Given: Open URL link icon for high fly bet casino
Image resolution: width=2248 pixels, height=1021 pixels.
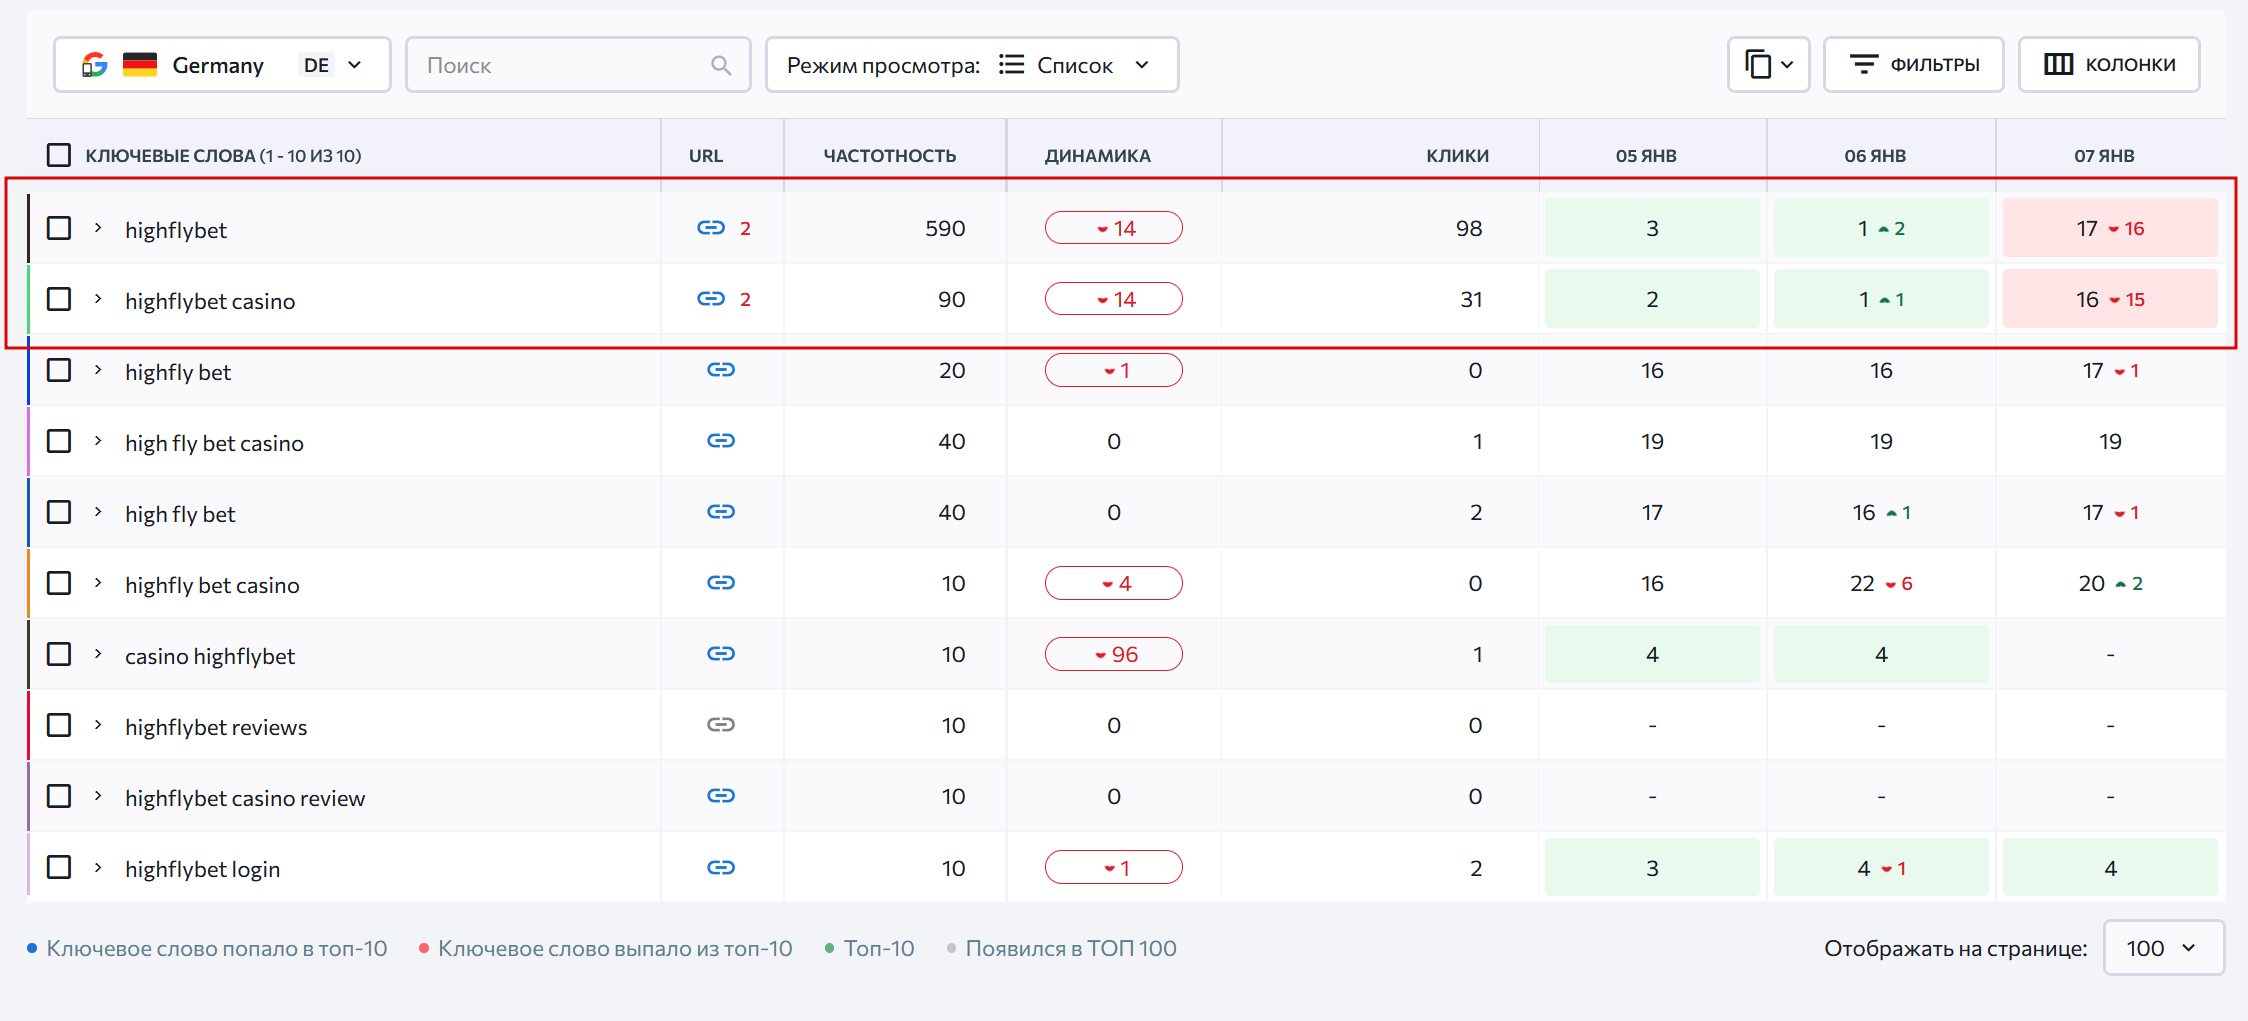Looking at the screenshot, I should click(x=721, y=441).
